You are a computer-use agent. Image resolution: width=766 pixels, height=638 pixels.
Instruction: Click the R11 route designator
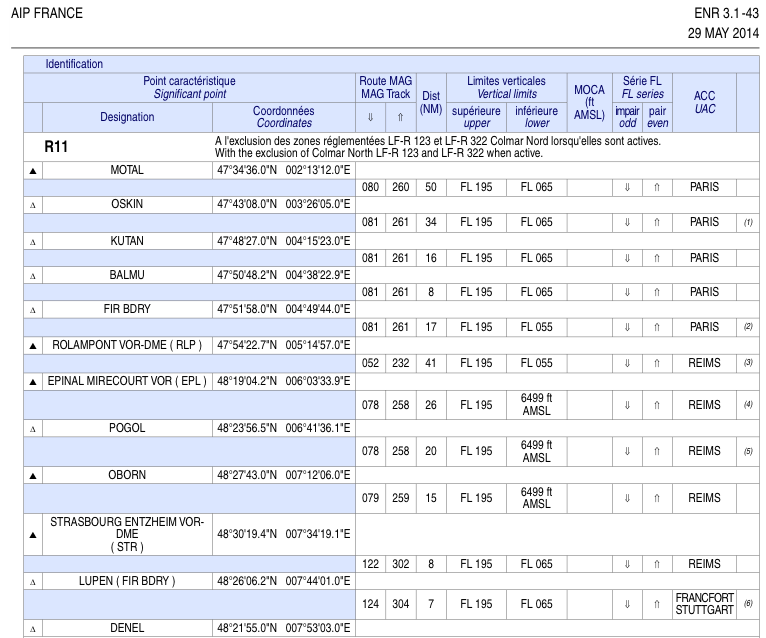56,147
